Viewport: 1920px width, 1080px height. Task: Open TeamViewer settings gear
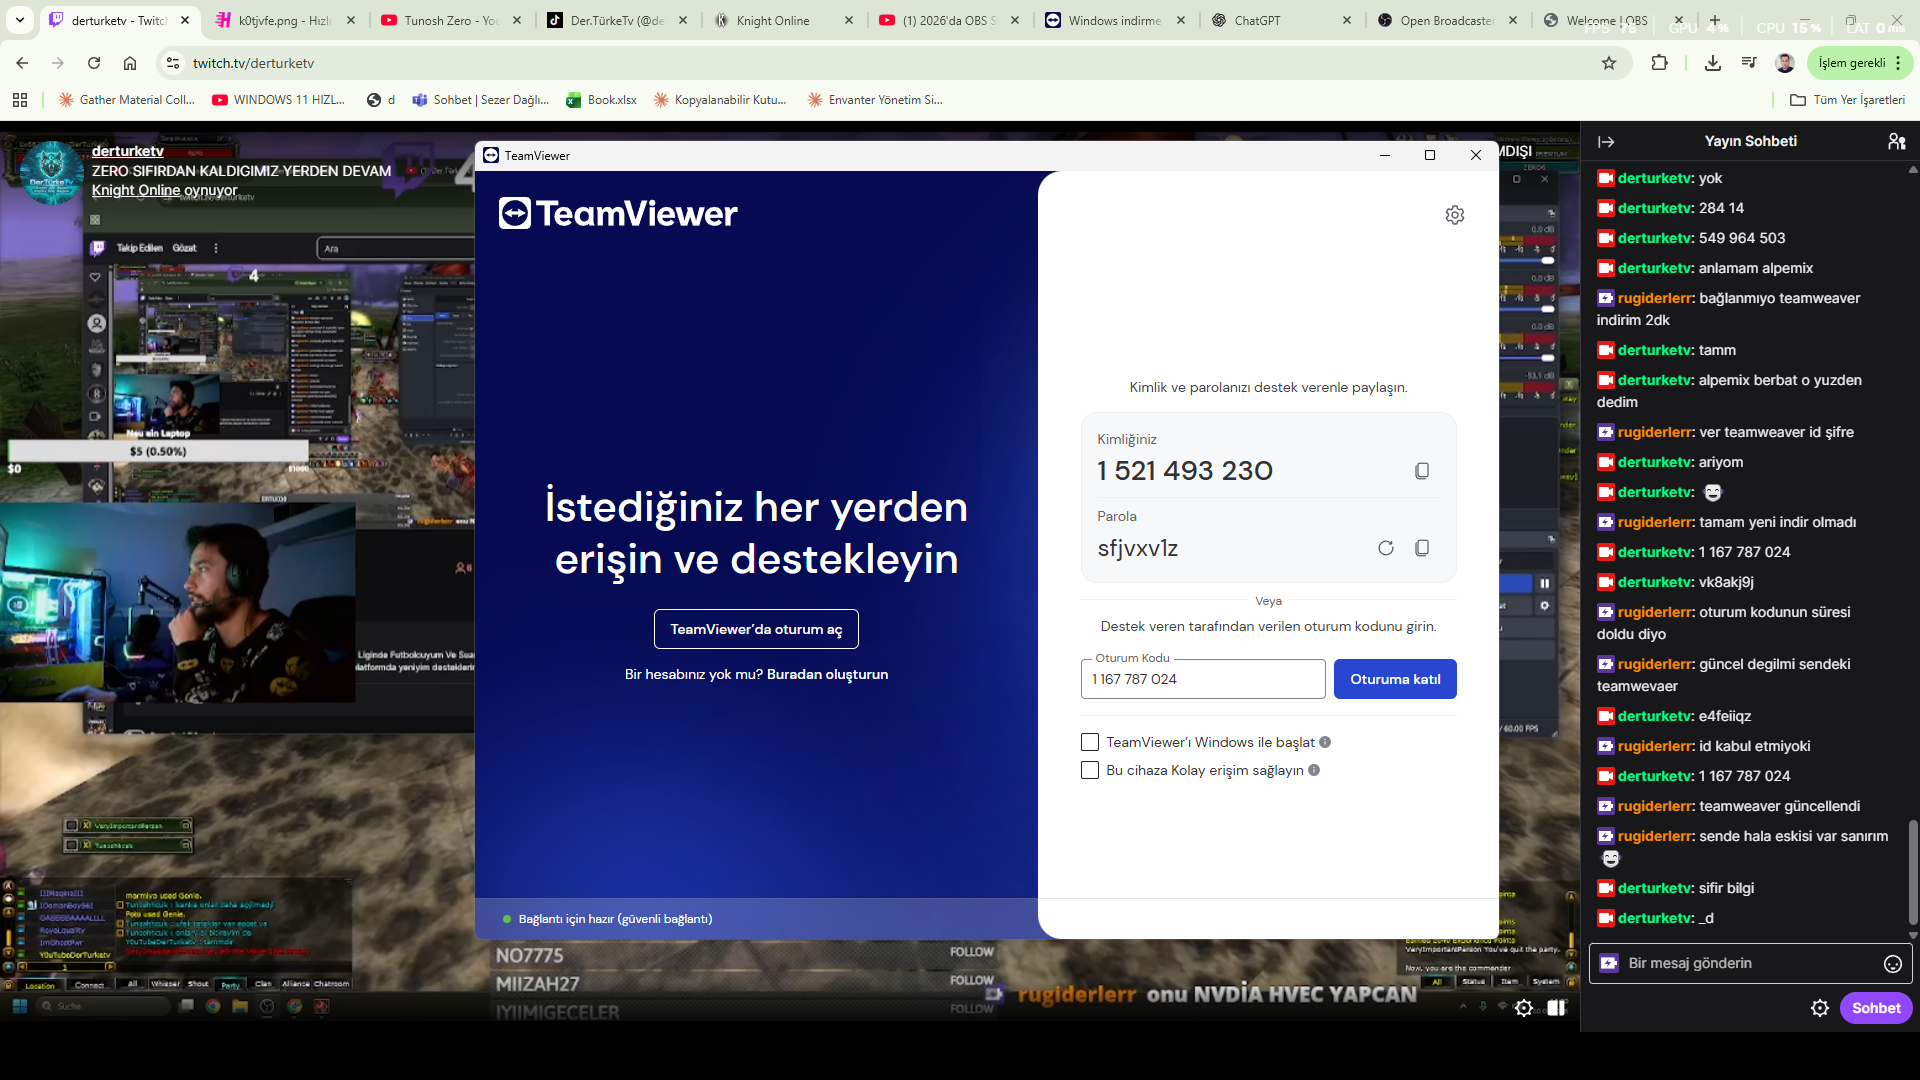1455,215
